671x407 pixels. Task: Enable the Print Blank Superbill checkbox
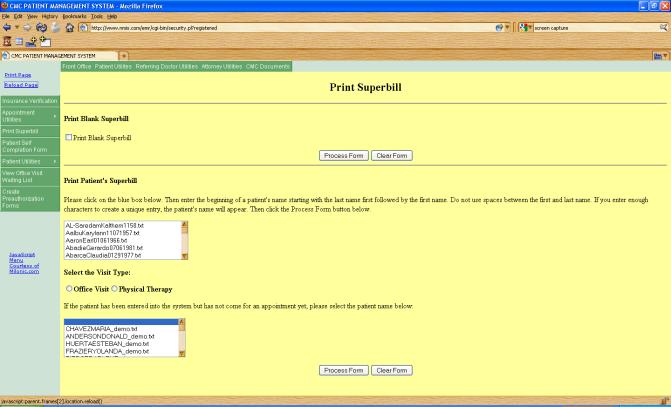pyautogui.click(x=68, y=137)
